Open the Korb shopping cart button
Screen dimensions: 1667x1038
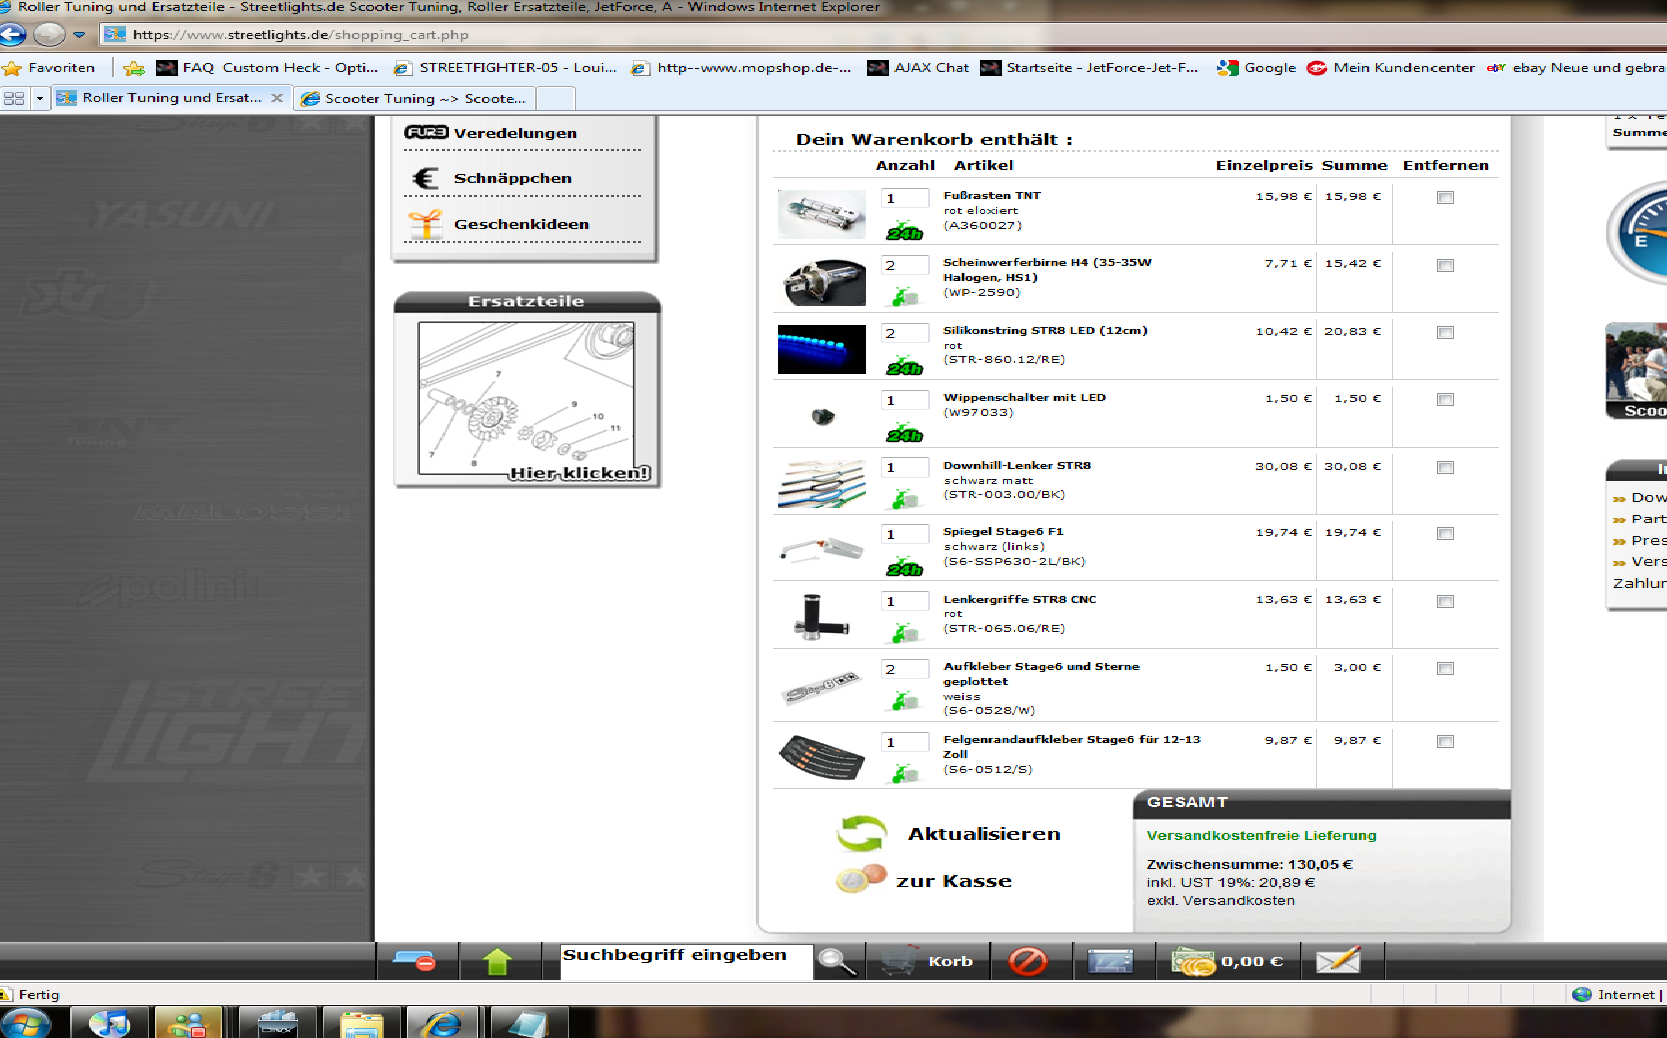pos(927,962)
